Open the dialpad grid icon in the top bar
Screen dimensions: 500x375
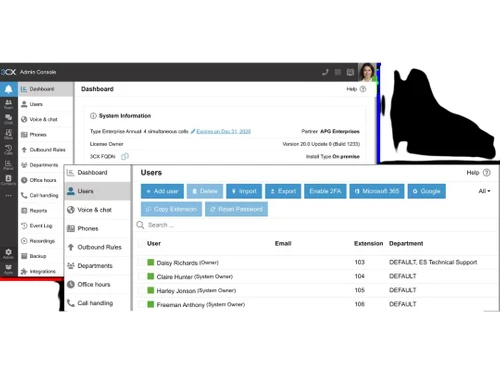tap(338, 72)
